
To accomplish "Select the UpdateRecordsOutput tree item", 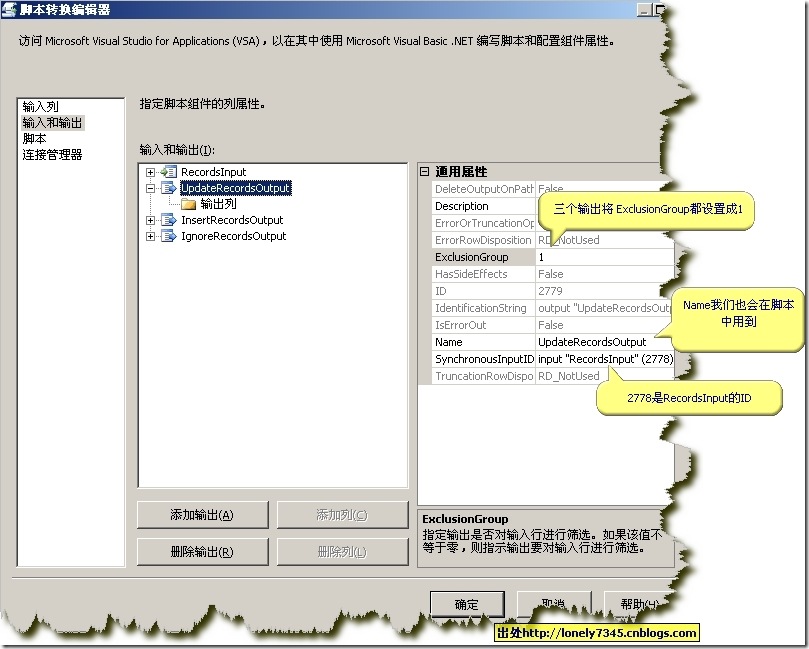I will click(236, 188).
